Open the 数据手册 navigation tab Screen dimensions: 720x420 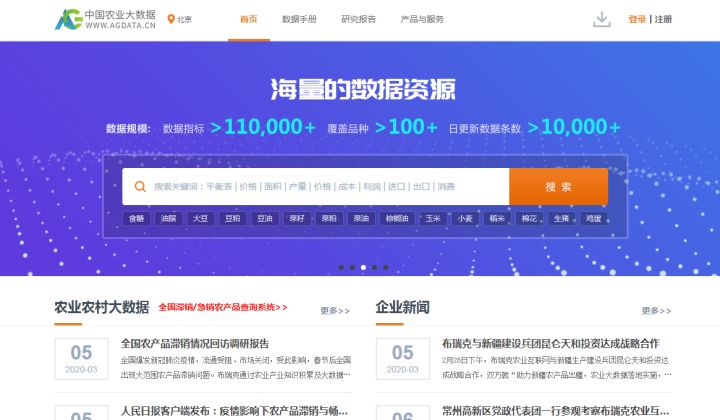(299, 19)
